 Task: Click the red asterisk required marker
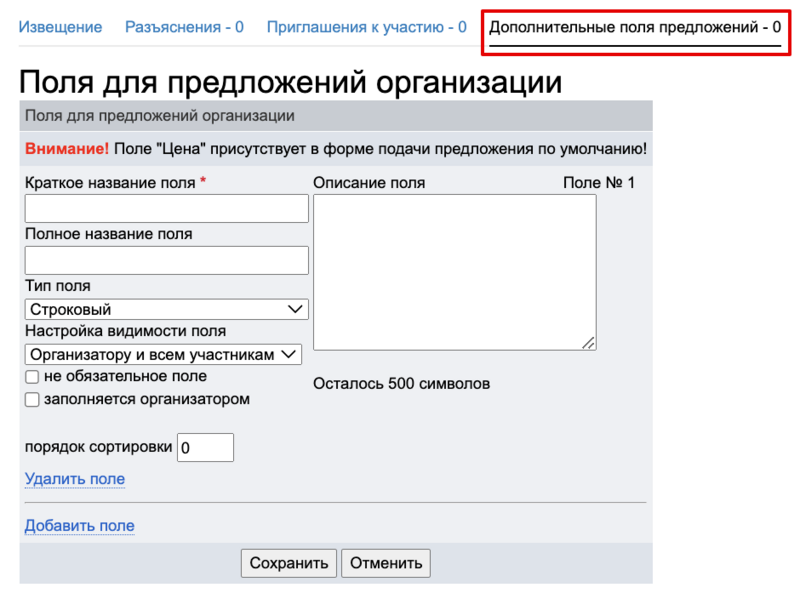204,182
